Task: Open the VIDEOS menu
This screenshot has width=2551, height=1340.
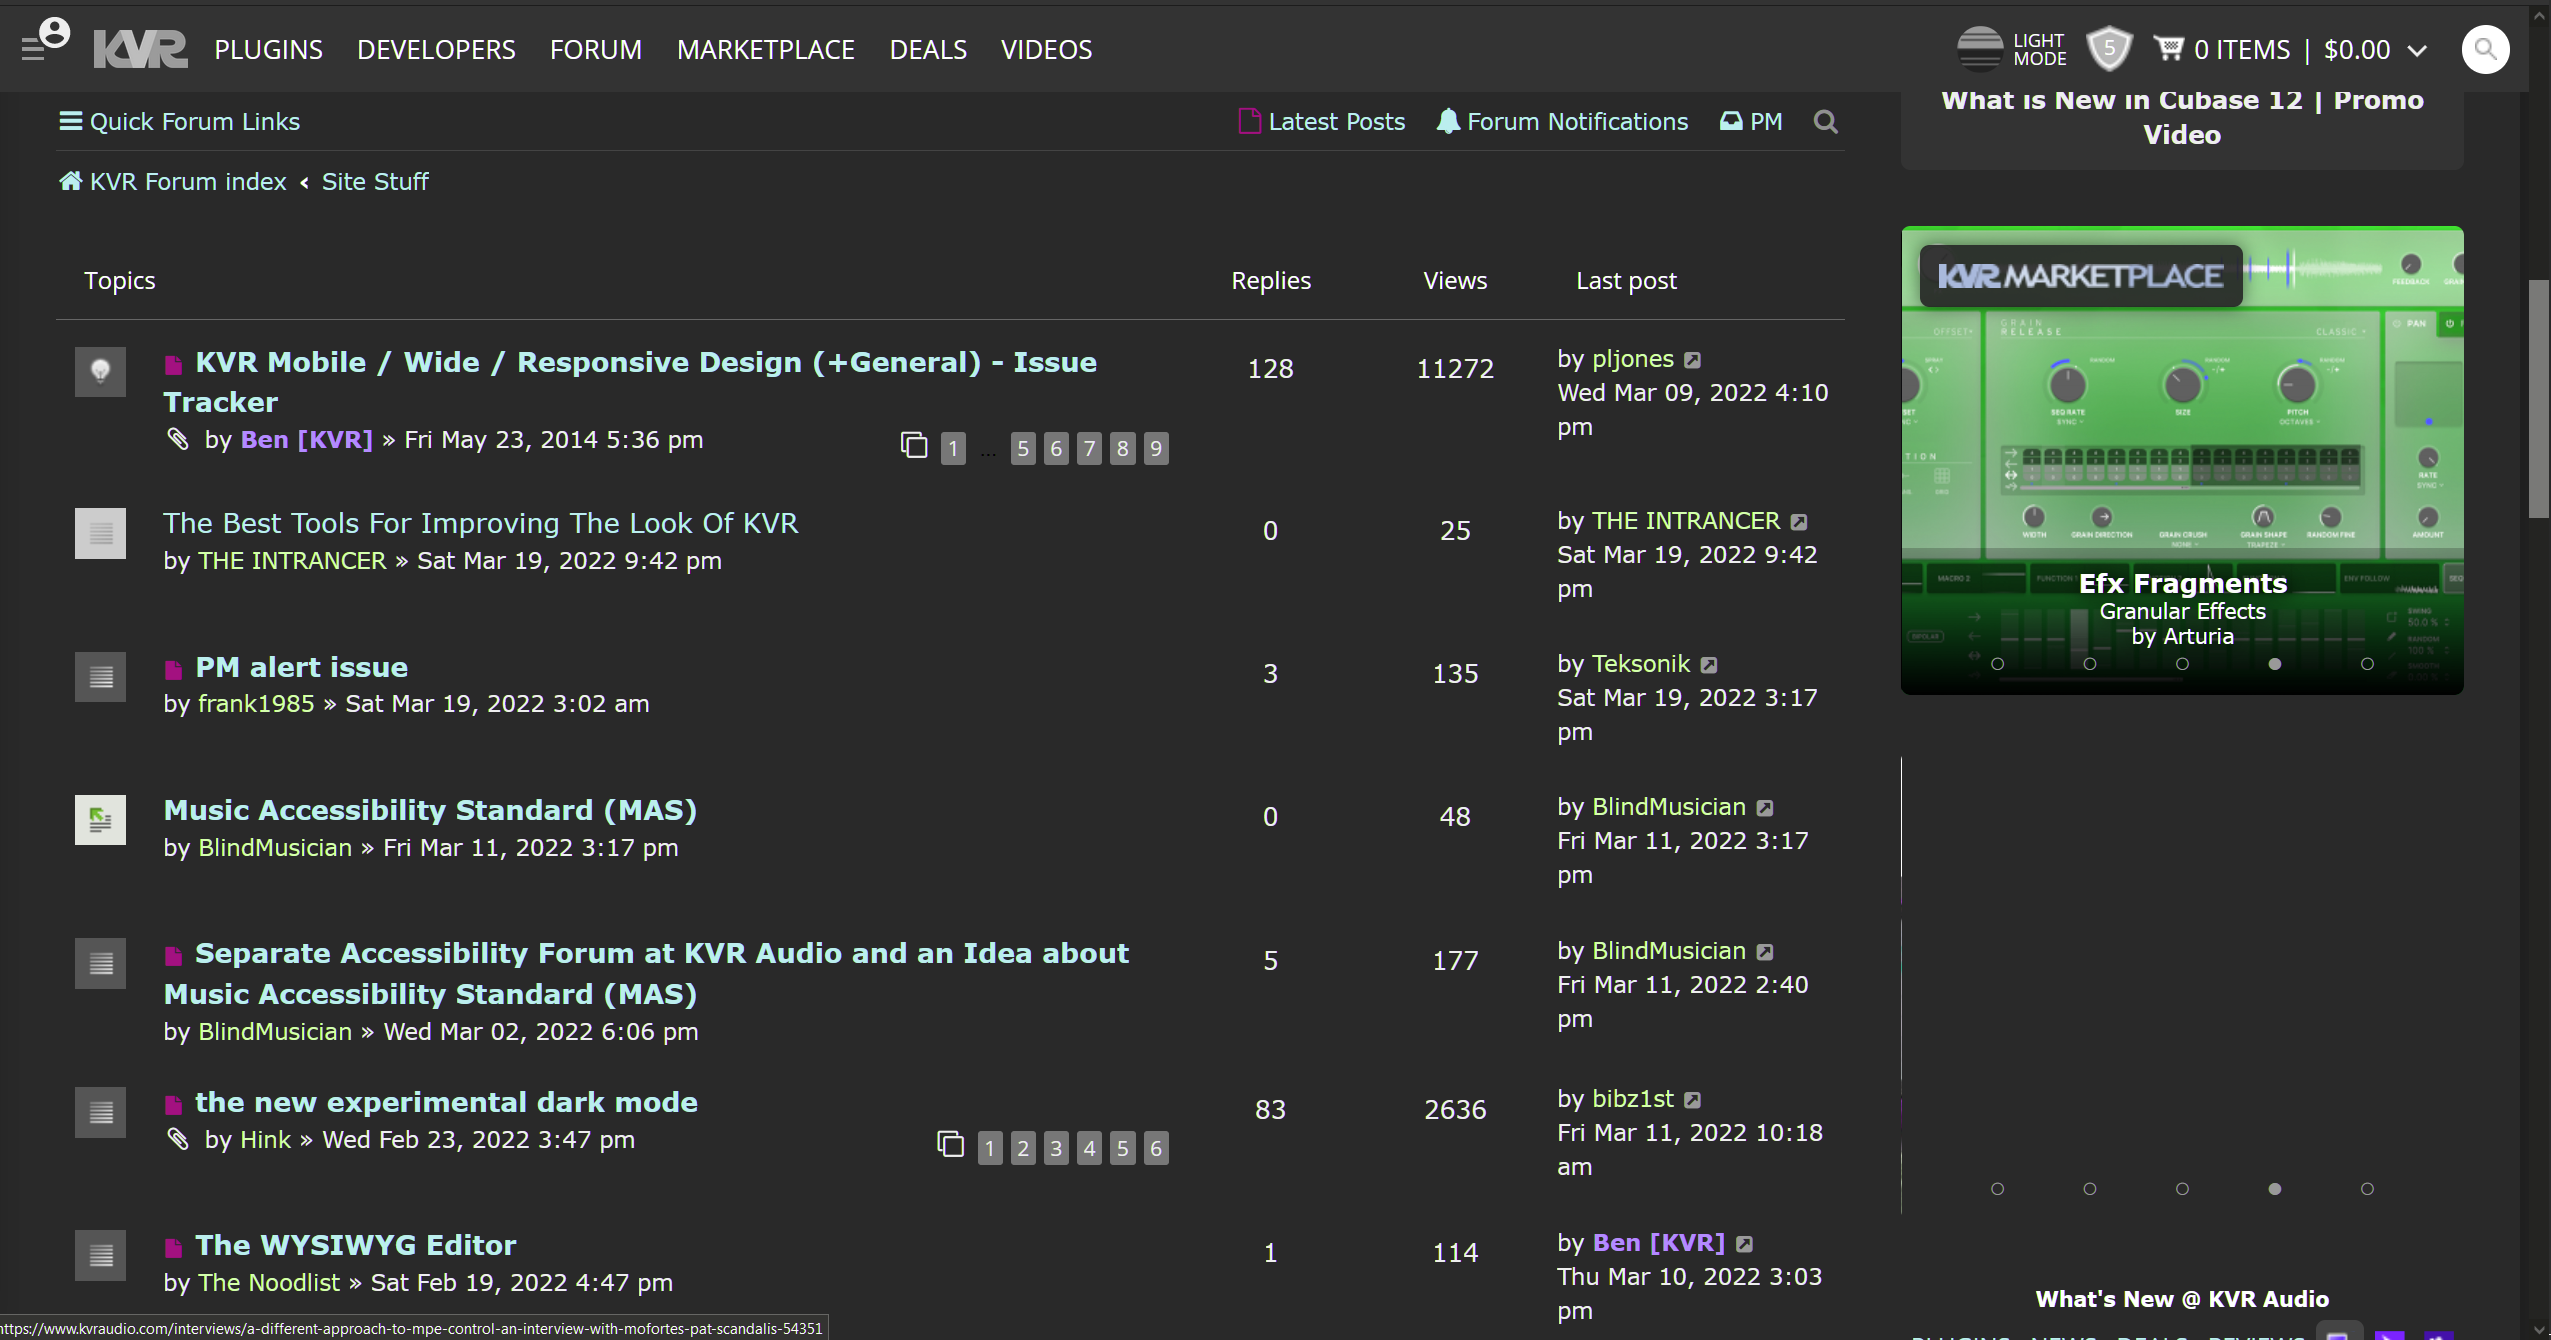Action: coord(1046,50)
